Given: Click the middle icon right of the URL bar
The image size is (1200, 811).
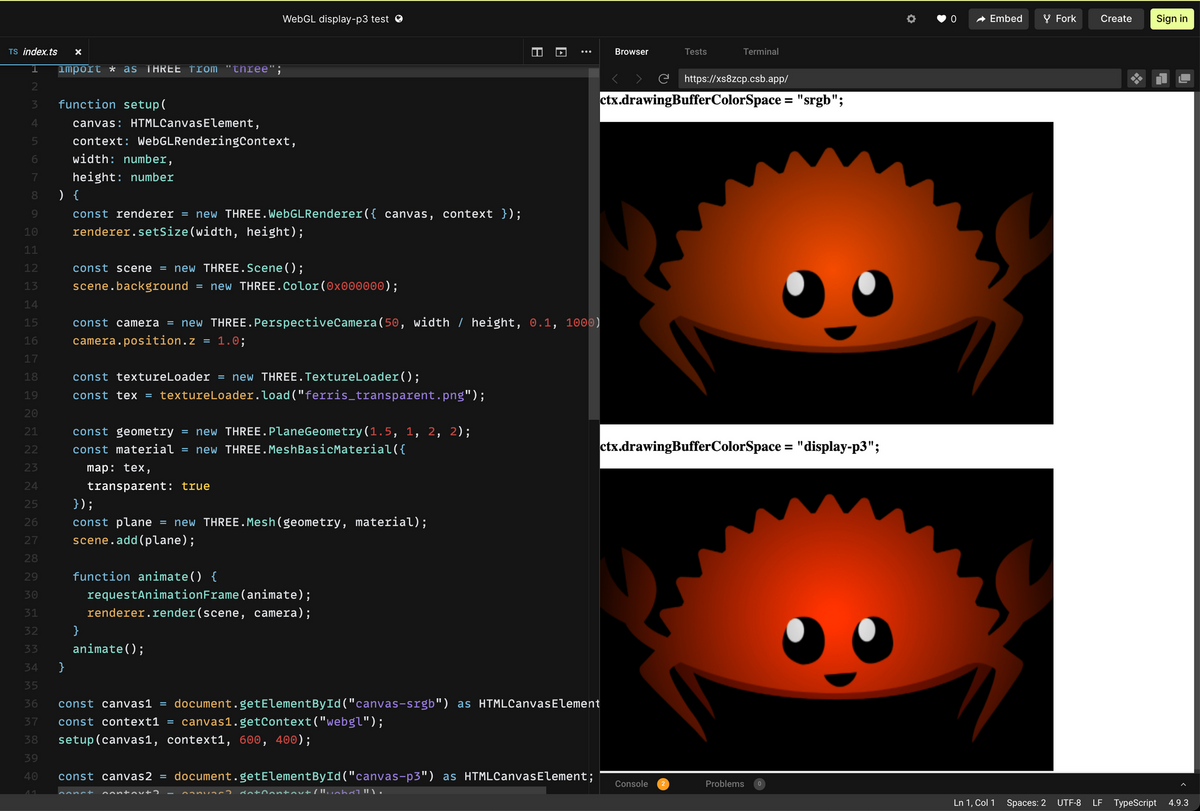Looking at the screenshot, I should point(1161,78).
